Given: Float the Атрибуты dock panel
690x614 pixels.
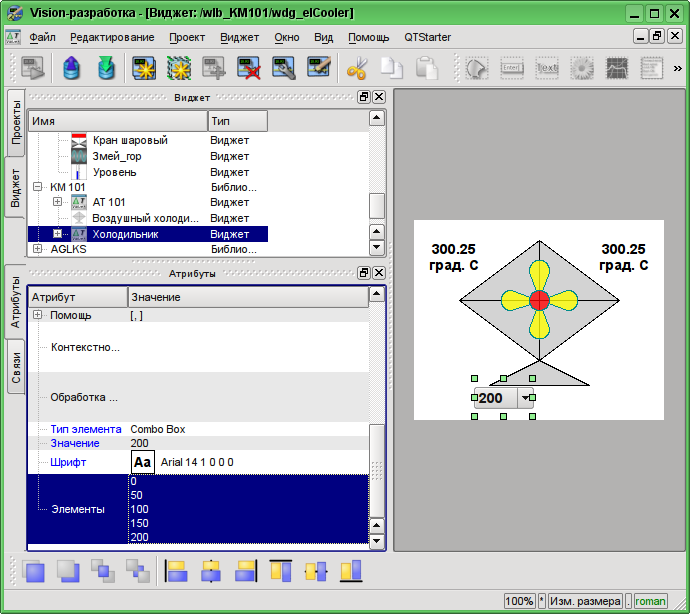Looking at the screenshot, I should tap(364, 273).
